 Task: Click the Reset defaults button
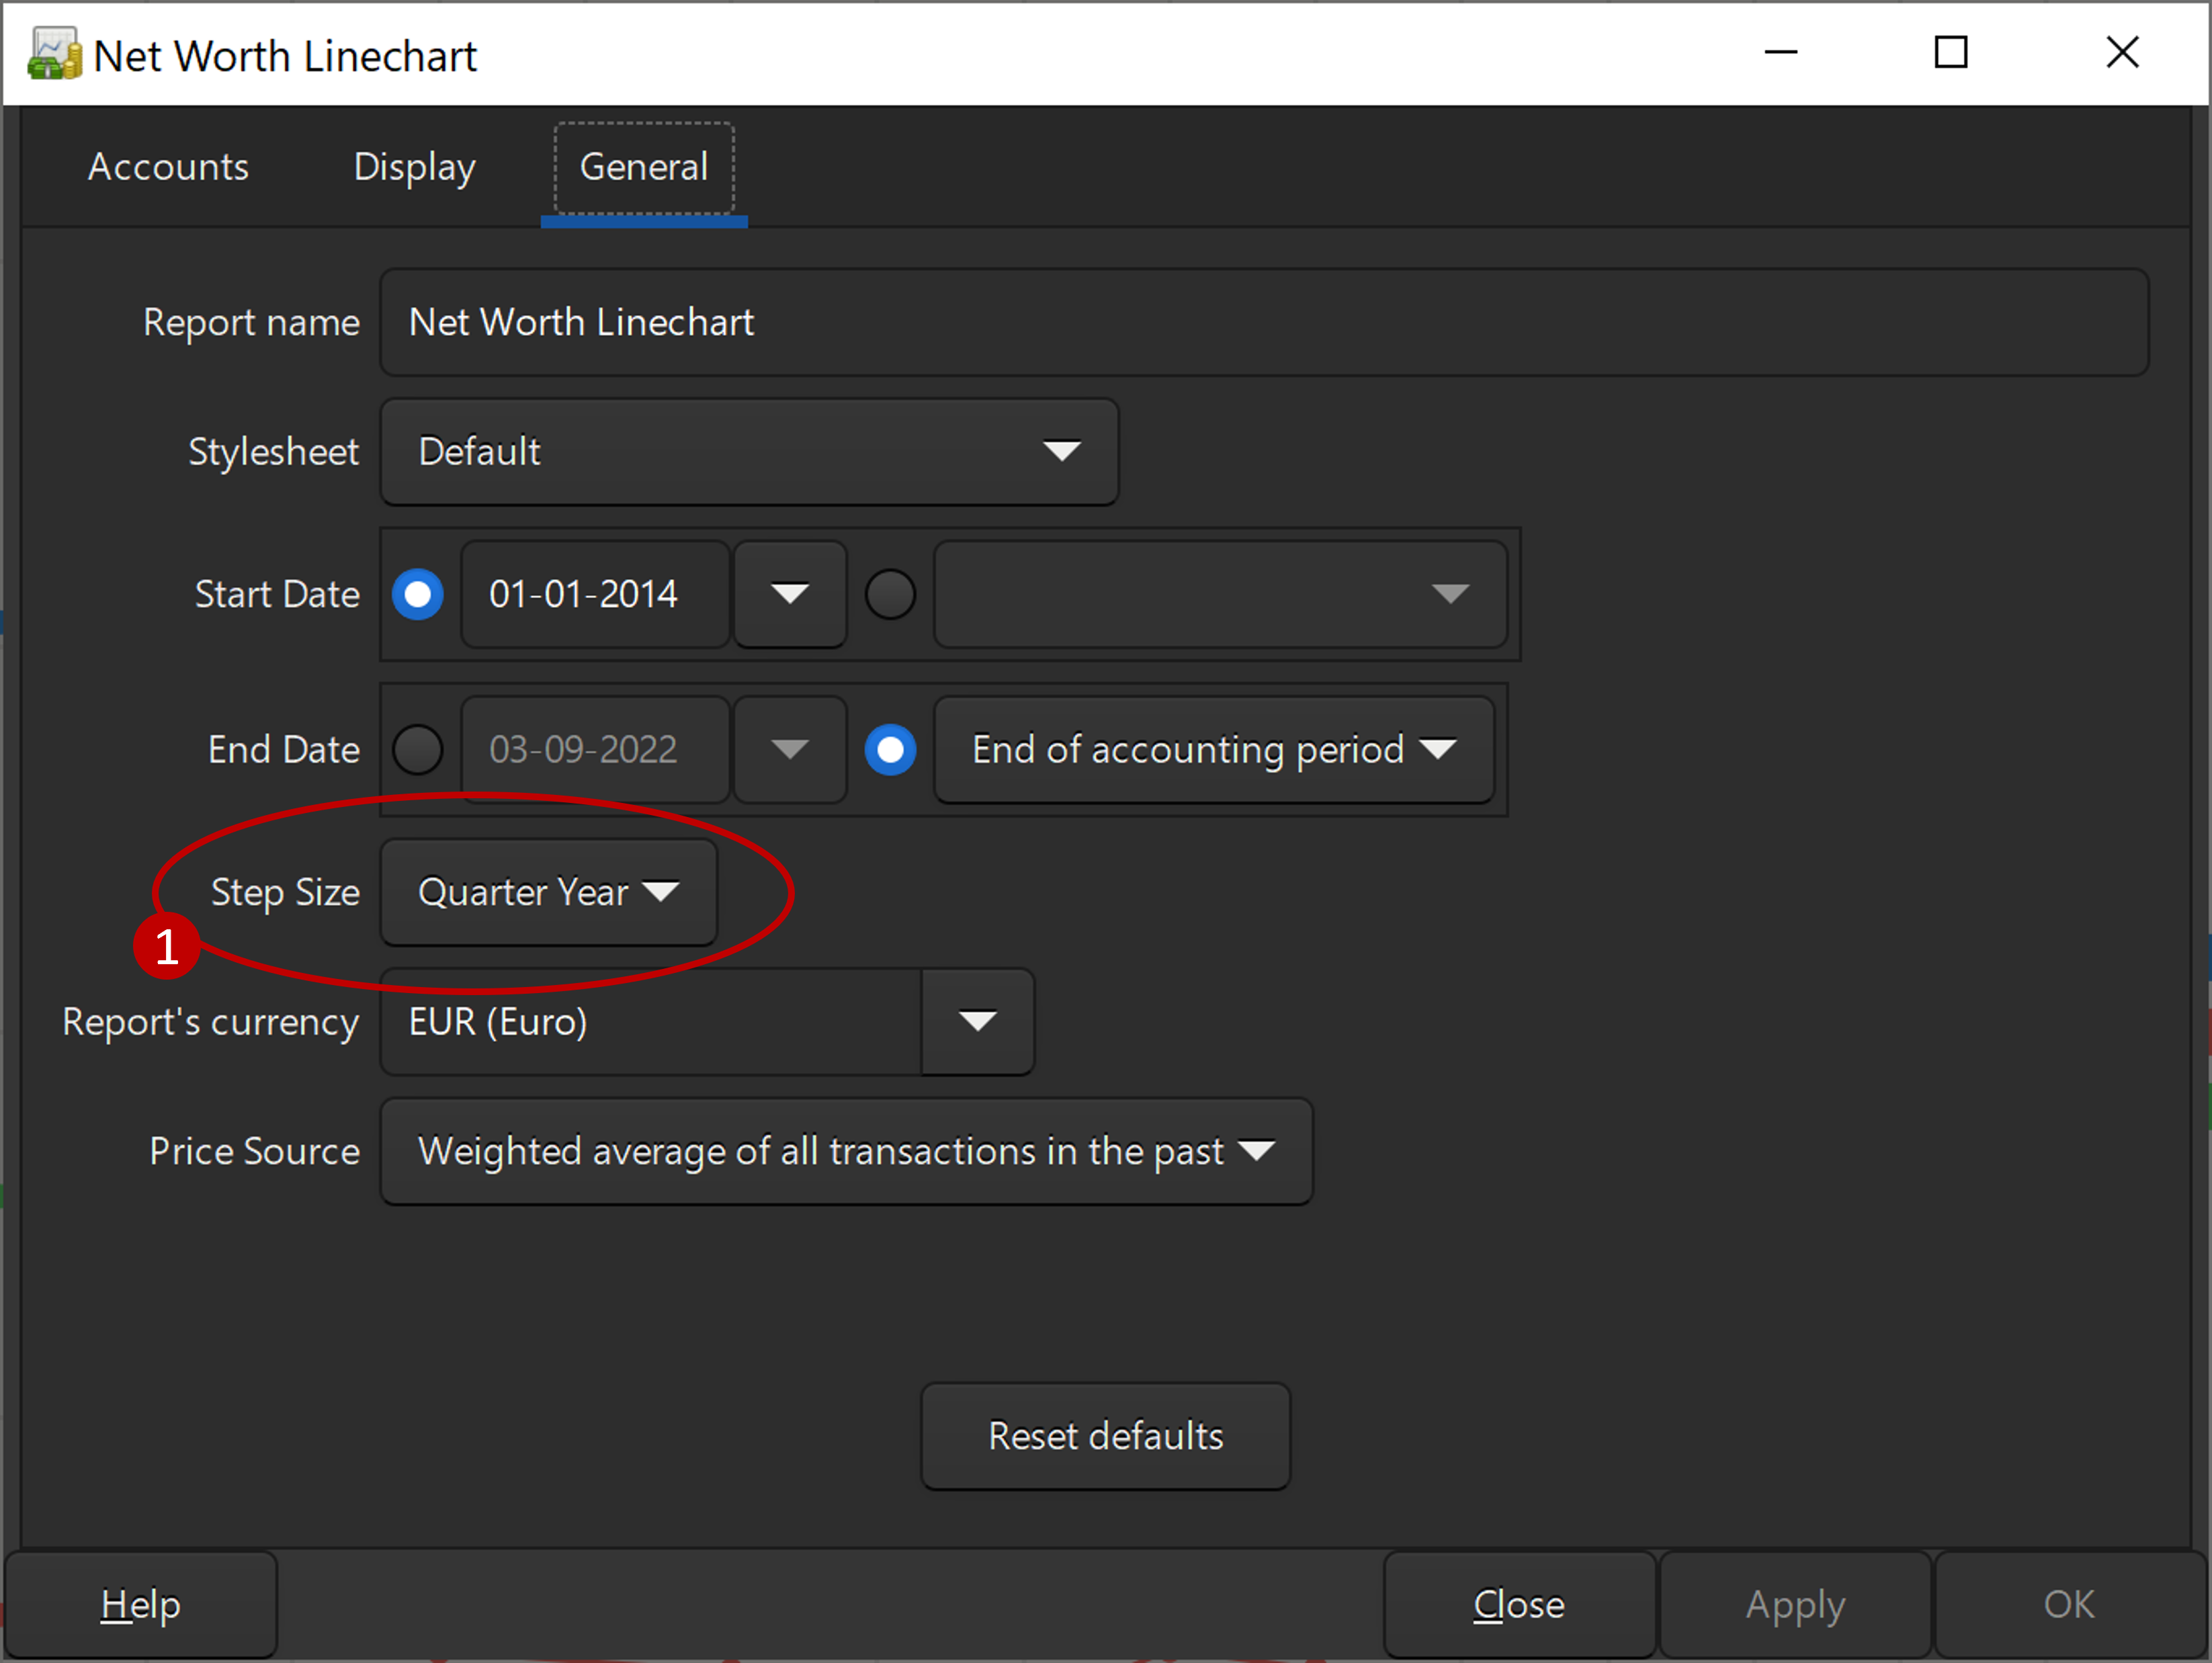pos(1105,1437)
